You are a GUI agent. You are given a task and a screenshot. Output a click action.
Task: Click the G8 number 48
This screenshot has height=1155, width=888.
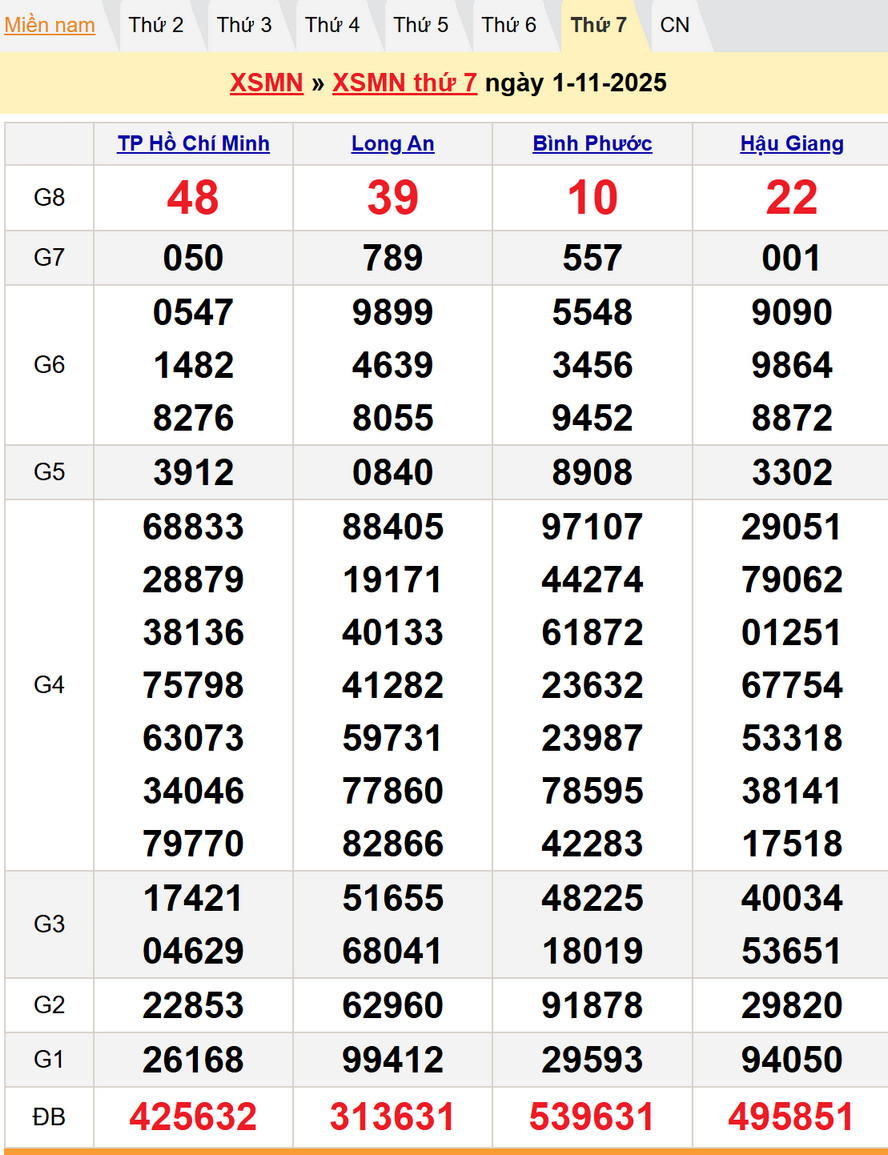click(x=193, y=198)
